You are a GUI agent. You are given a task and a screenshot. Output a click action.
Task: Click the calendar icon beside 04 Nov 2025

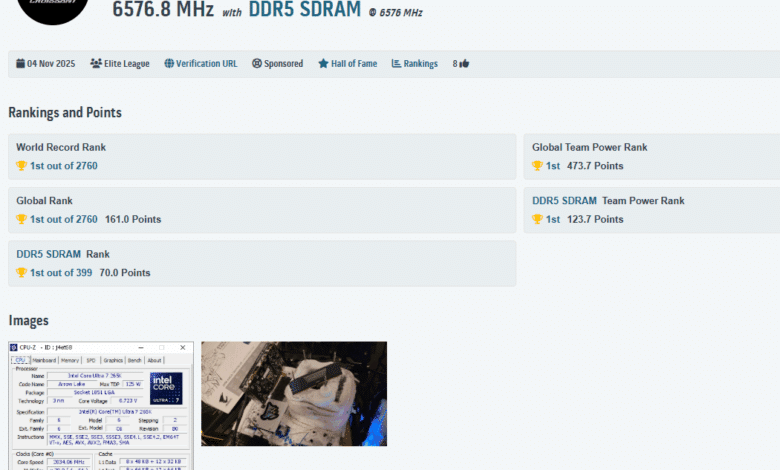point(21,64)
